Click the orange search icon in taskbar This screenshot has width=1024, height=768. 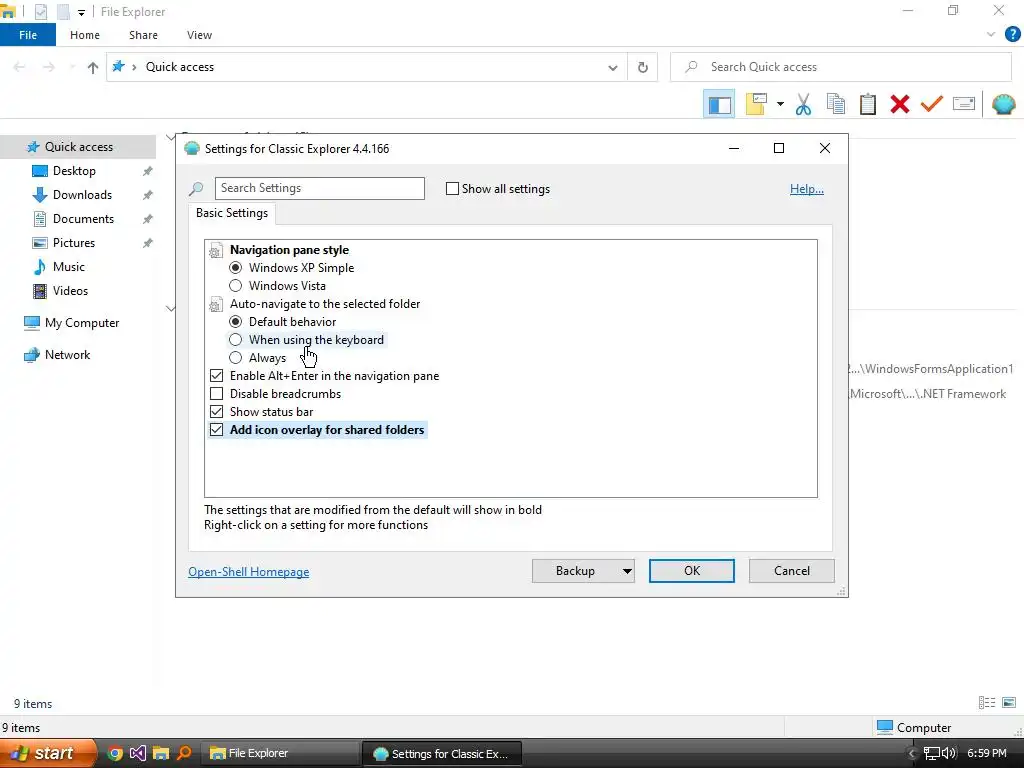pyautogui.click(x=184, y=753)
